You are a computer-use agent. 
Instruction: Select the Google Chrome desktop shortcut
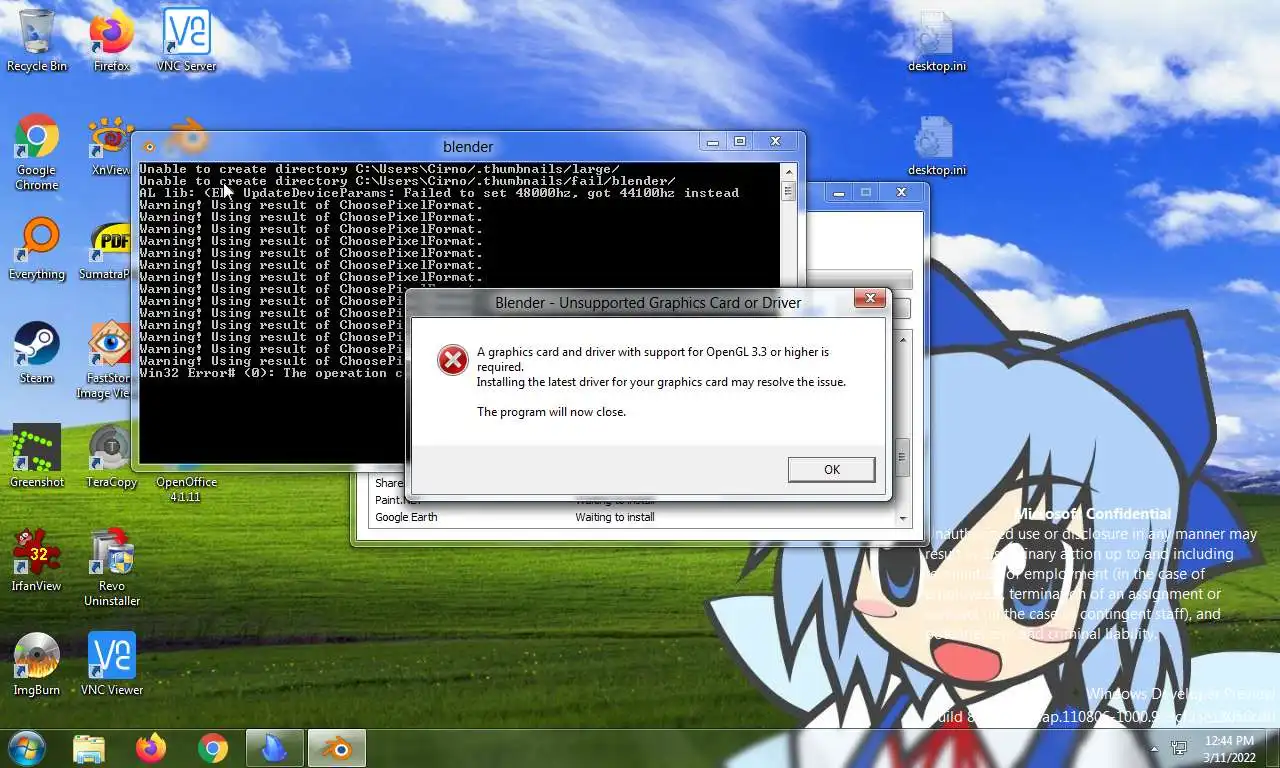click(37, 152)
